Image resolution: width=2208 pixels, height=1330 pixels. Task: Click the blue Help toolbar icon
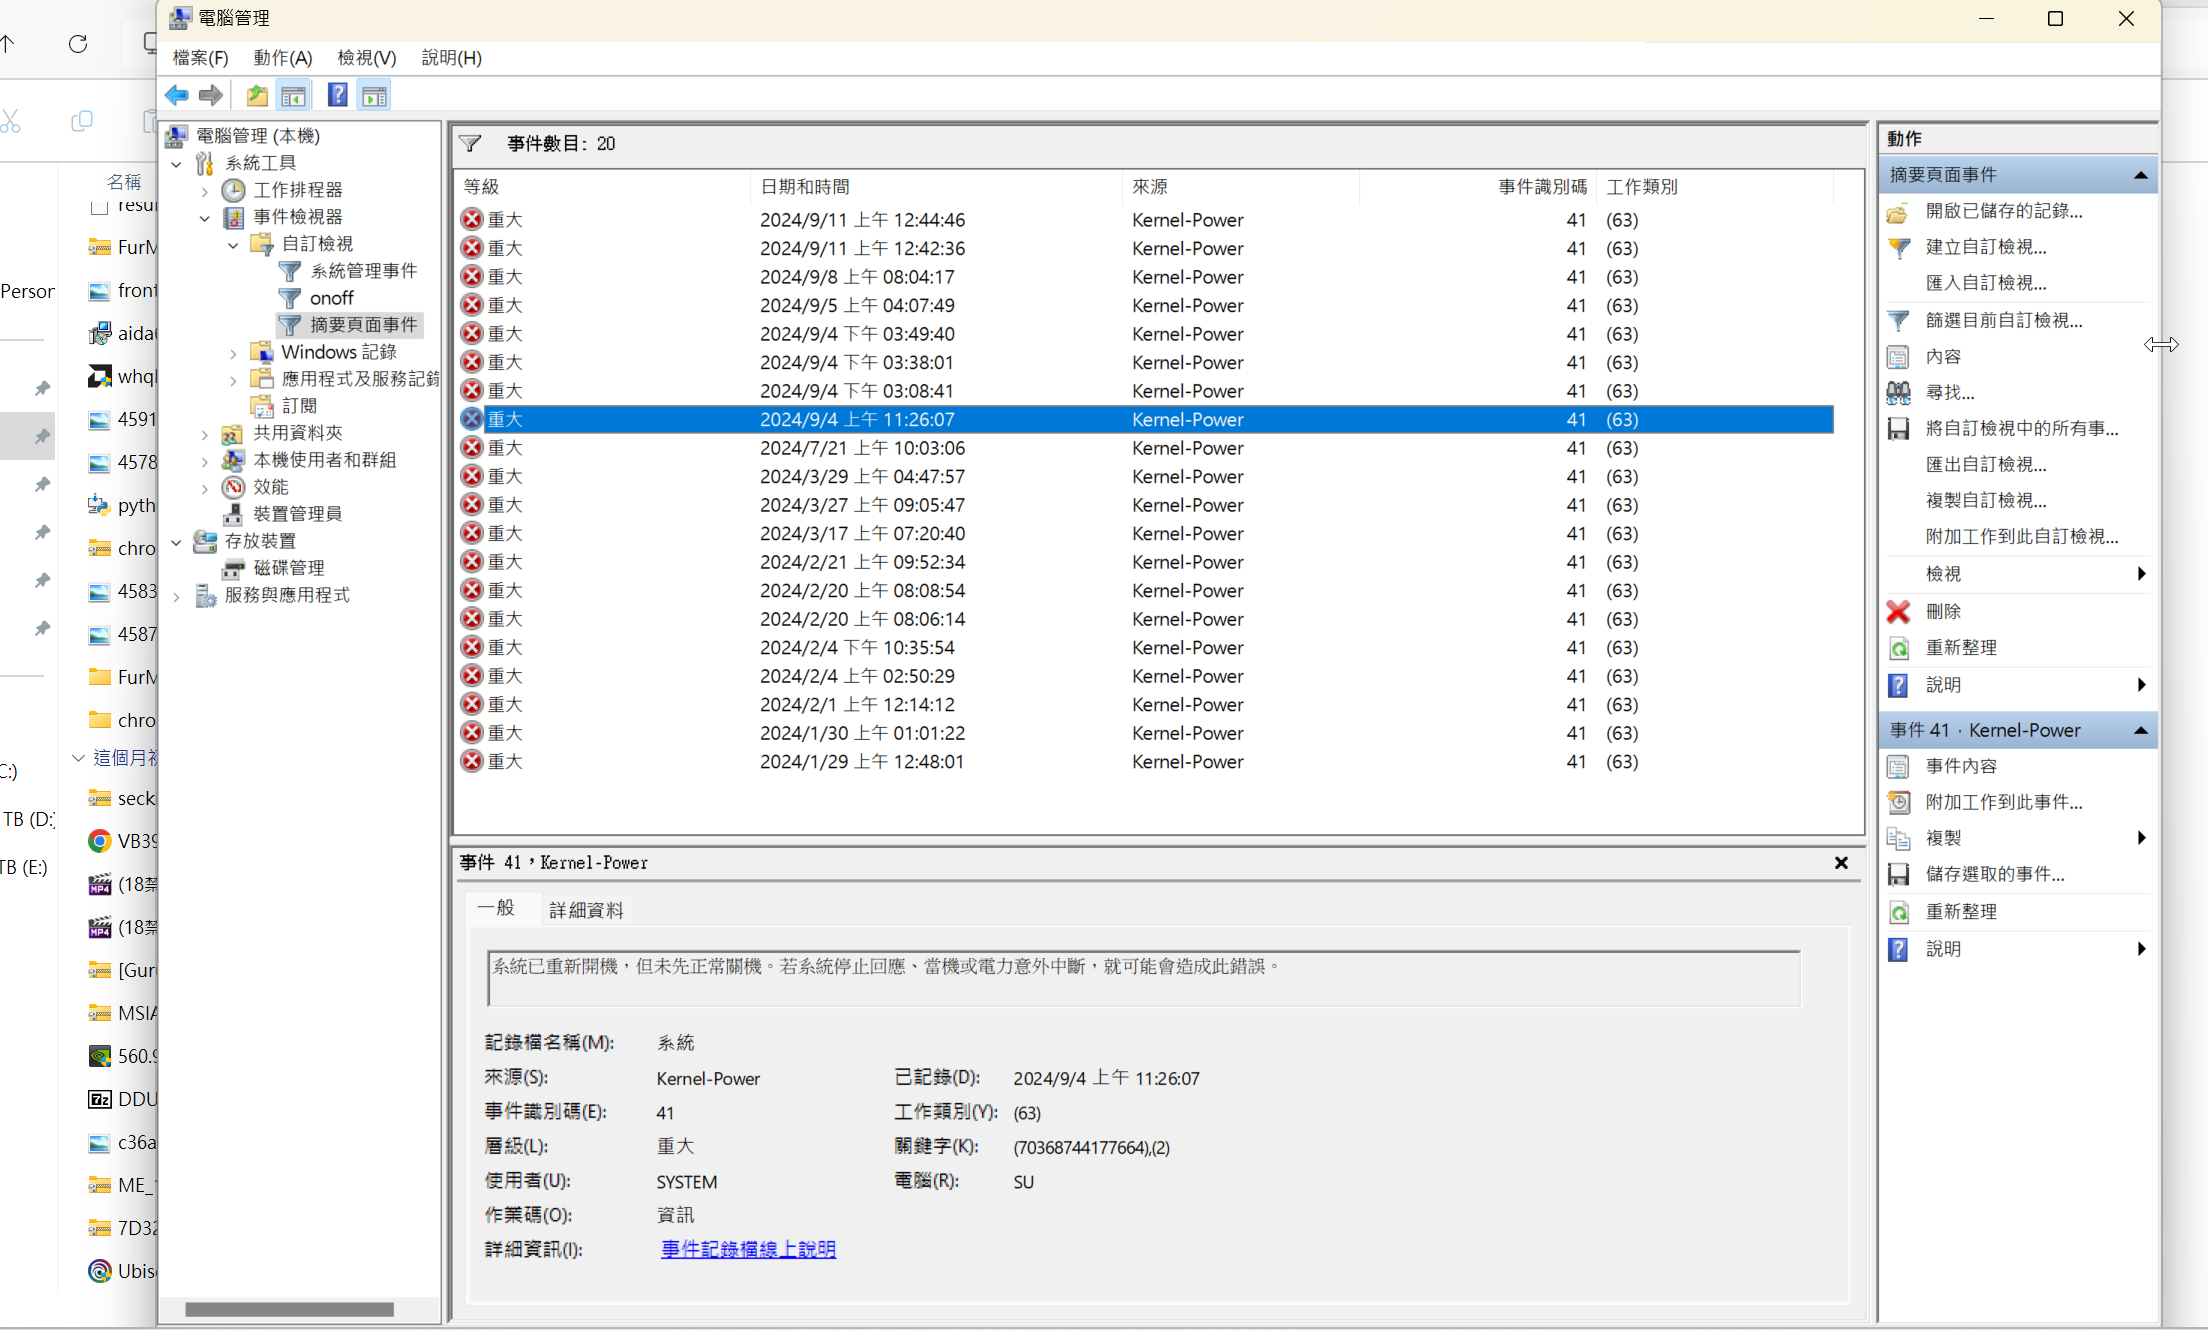tap(338, 96)
